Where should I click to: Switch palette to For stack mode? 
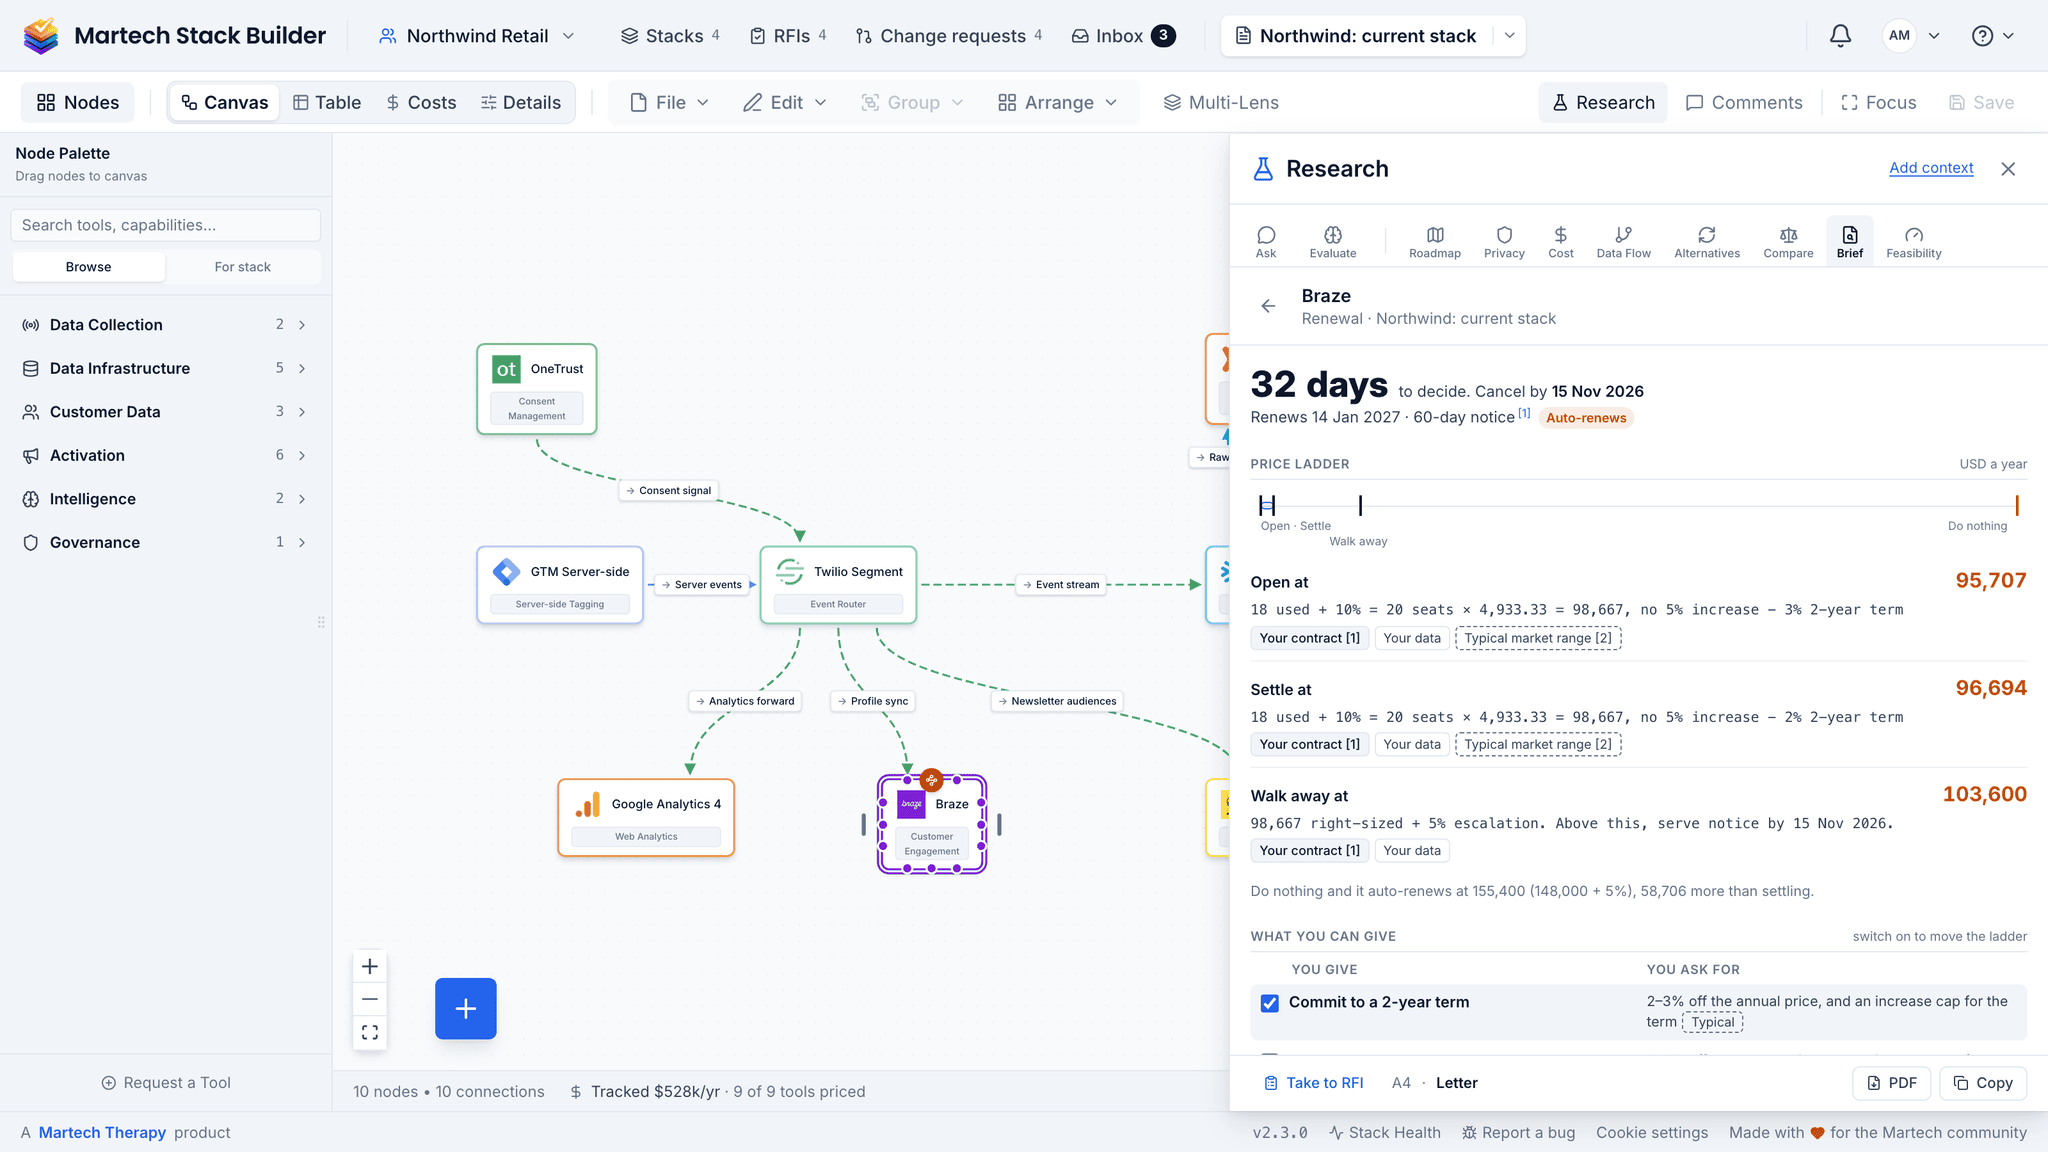coord(243,267)
